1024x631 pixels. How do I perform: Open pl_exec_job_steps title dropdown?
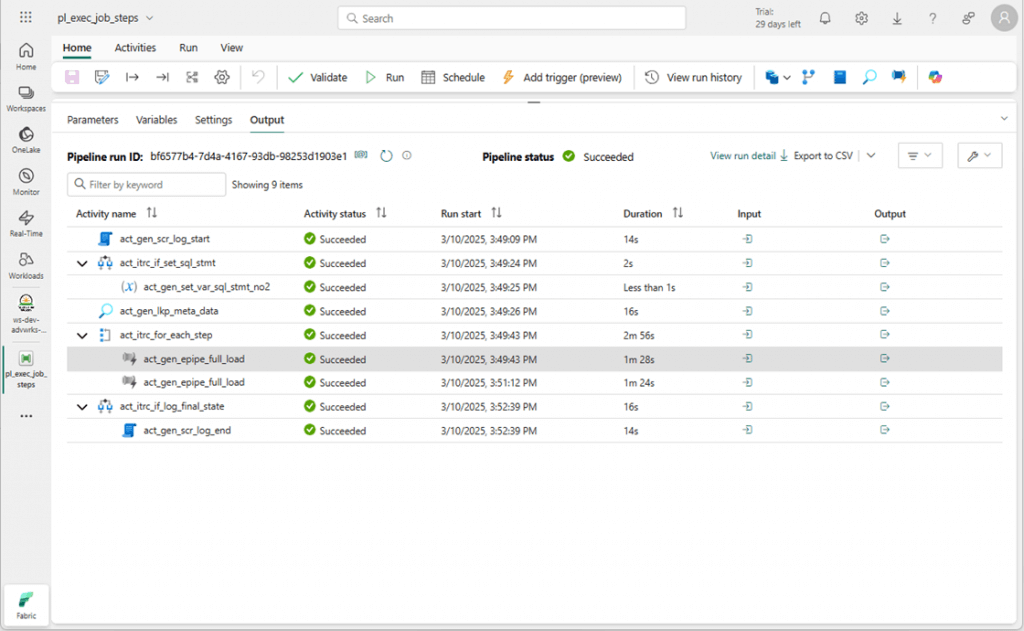[x=106, y=18]
